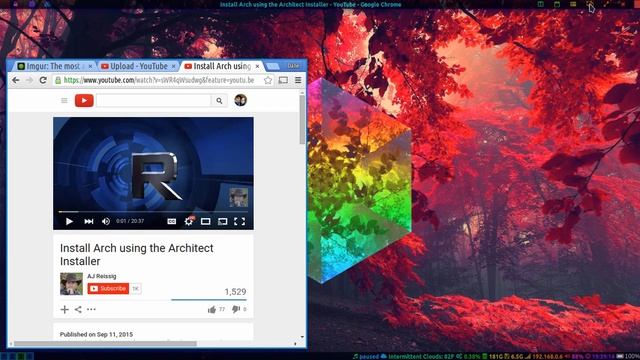Open the account avatar in YouTube header
Image resolution: width=640 pixels, height=360 pixels.
240,100
